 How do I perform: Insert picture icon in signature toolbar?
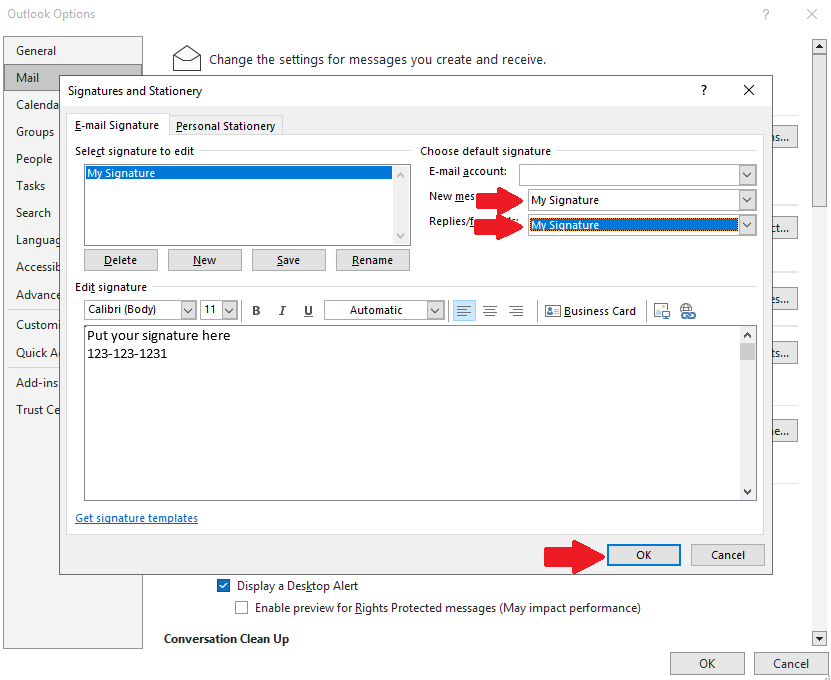662,311
